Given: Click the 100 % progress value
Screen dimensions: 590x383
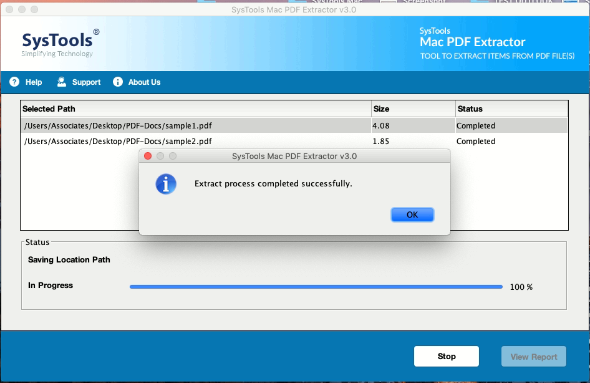Looking at the screenshot, I should pyautogui.click(x=521, y=287).
